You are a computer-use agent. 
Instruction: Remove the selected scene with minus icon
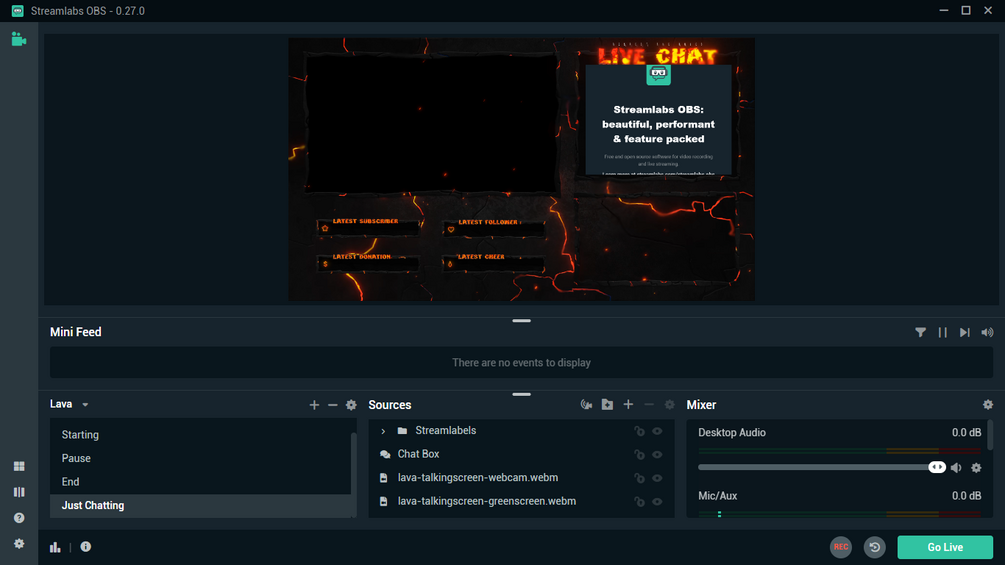pos(333,405)
